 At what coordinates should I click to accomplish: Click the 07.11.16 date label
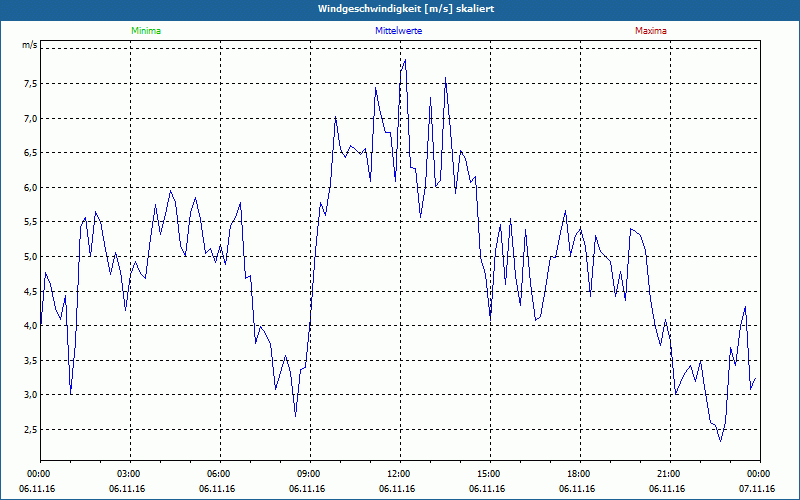click(757, 489)
